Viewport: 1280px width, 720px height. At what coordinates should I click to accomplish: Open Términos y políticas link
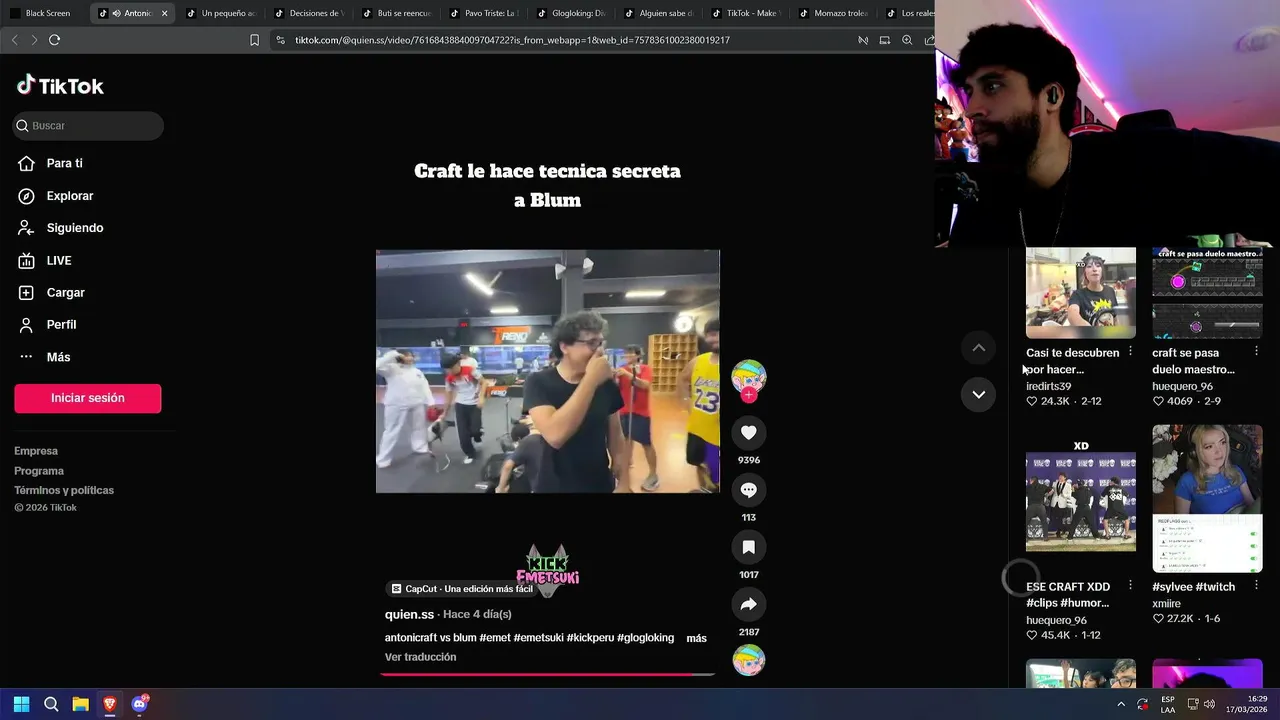pos(64,490)
